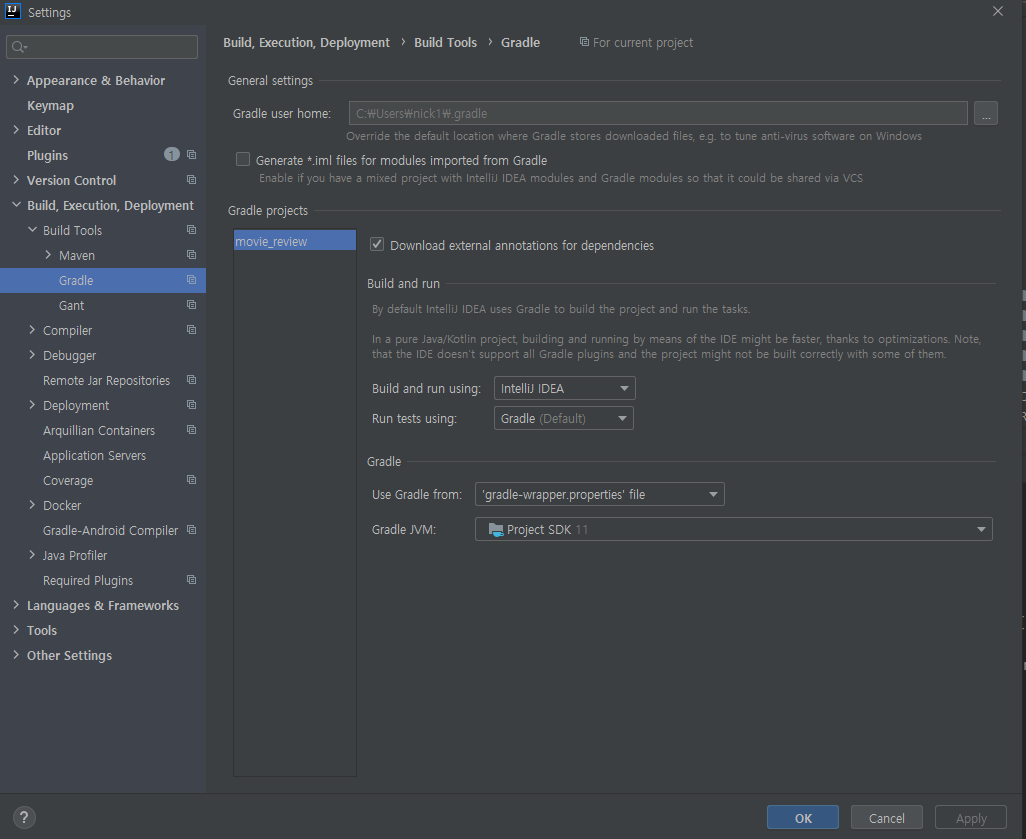
Task: Click project-level icon beside Deployment
Action: 191,404
